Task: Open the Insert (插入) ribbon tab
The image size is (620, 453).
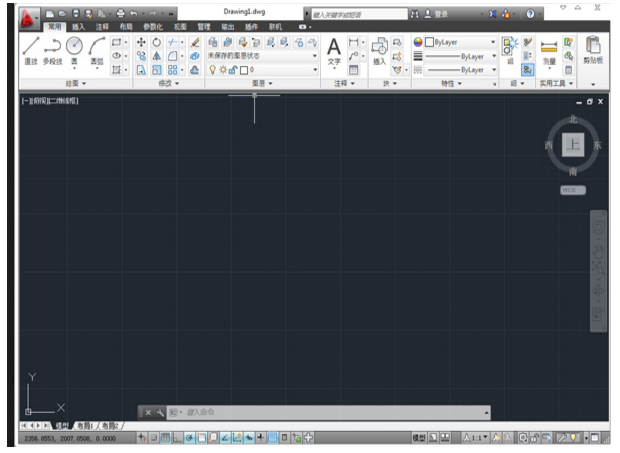Action: 78,27
